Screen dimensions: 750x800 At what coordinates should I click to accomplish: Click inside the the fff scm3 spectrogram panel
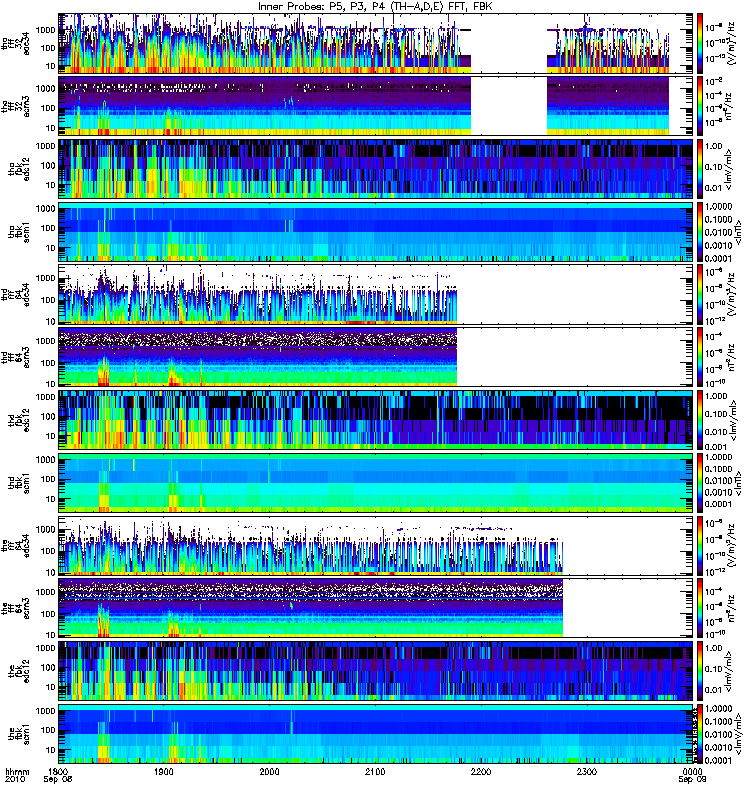(376, 608)
